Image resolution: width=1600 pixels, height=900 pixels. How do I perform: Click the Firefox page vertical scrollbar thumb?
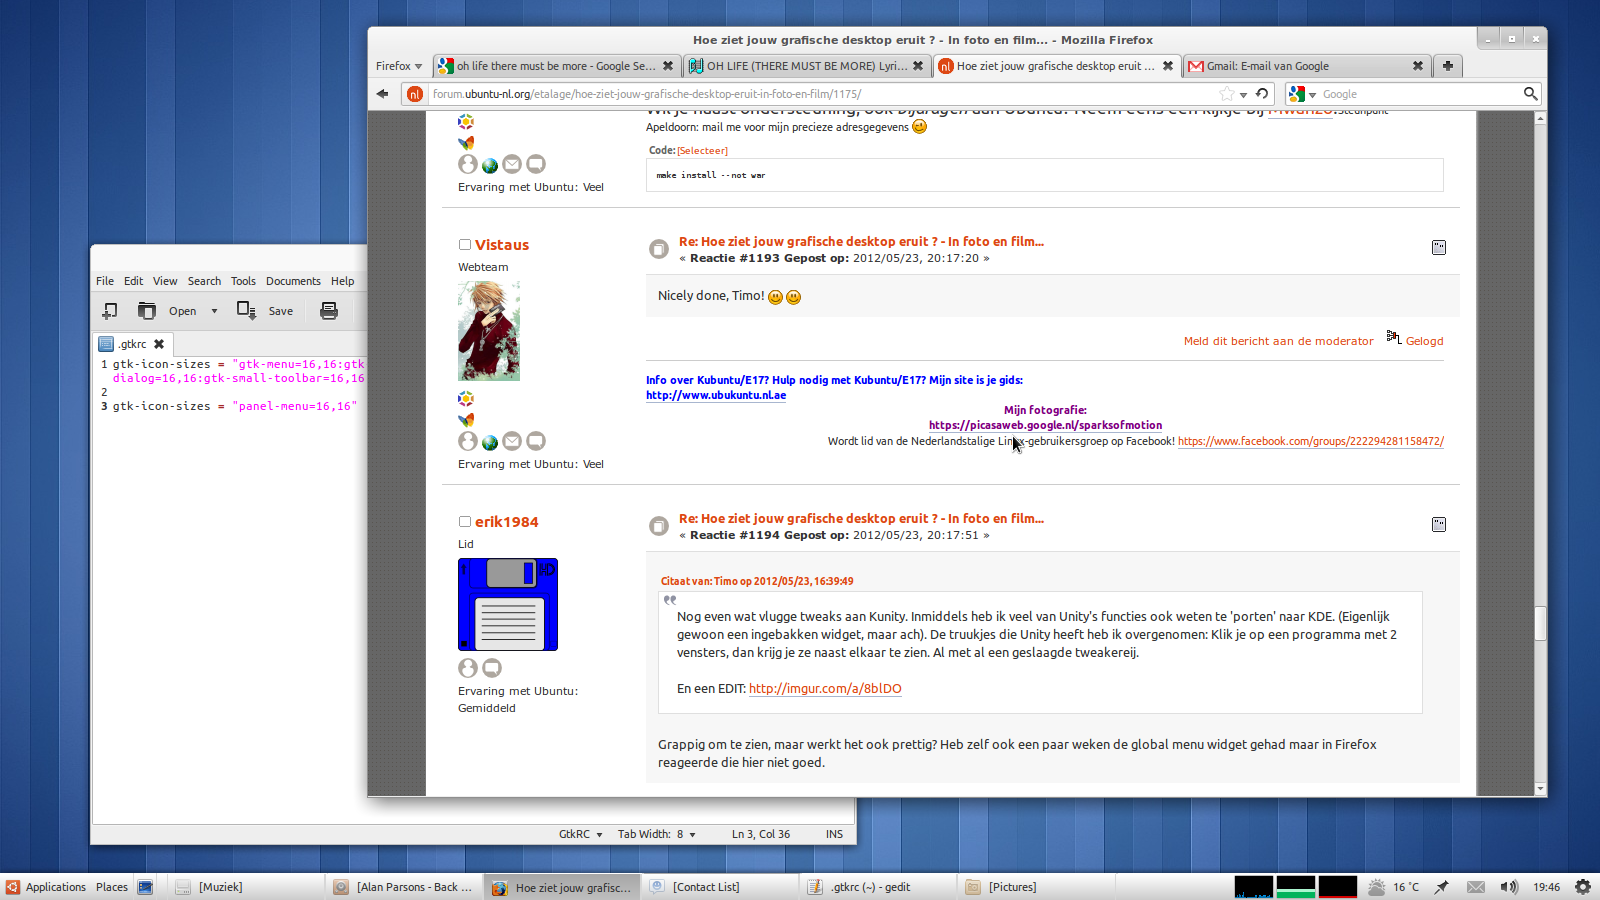1540,623
